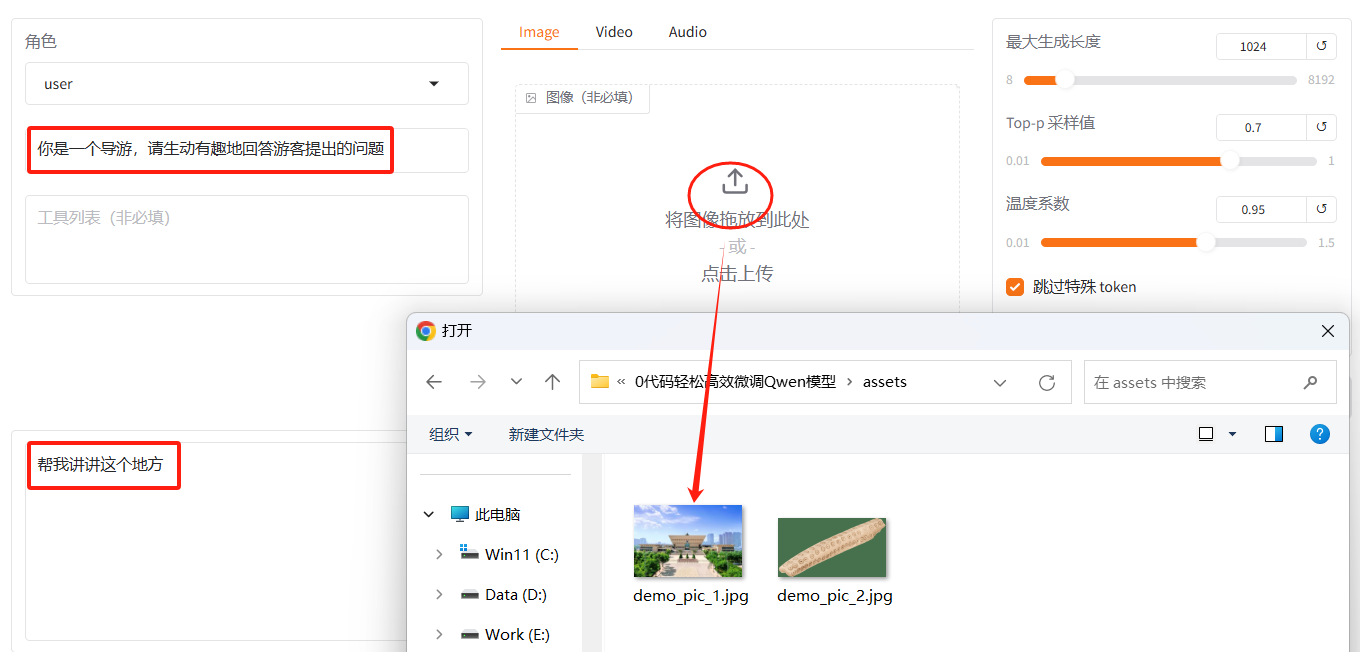
Task: Click the 0代码轻松高效微调Qwen模型 breadcrumb
Action: coord(735,381)
